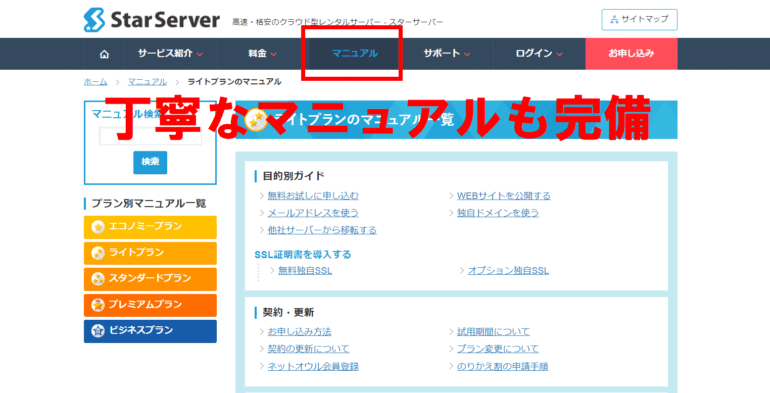The height and width of the screenshot is (393, 770).
Task: Open the WEBサイトを公開する link
Action: coord(504,196)
